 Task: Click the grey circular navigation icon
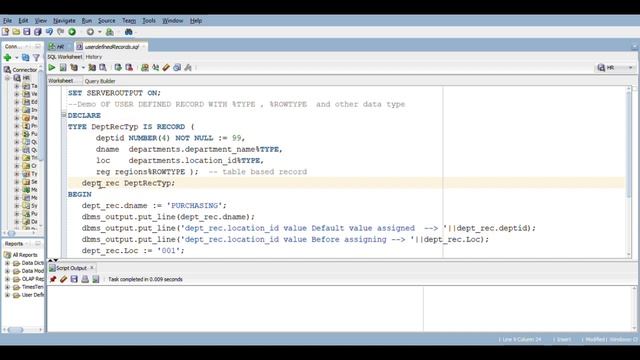(x=90, y=32)
